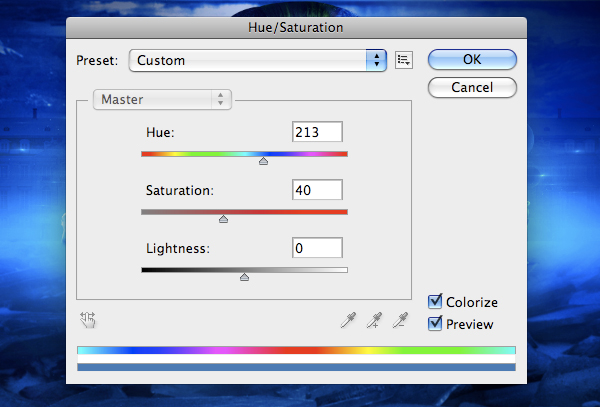Viewport: 600px width, 407px height.
Task: Toggle the Colorize checkbox
Action: 435,302
